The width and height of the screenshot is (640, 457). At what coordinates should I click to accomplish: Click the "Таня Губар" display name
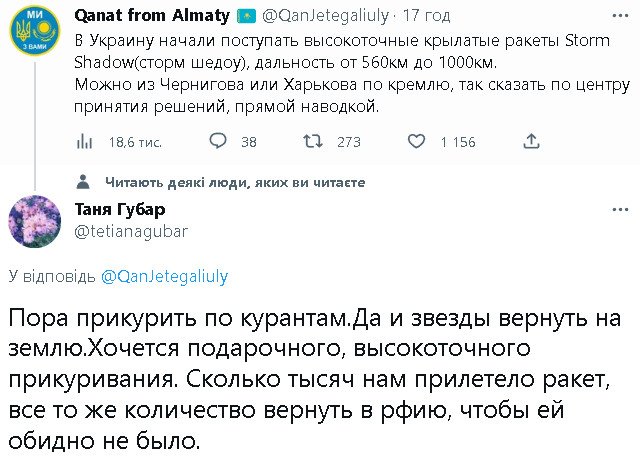120,209
